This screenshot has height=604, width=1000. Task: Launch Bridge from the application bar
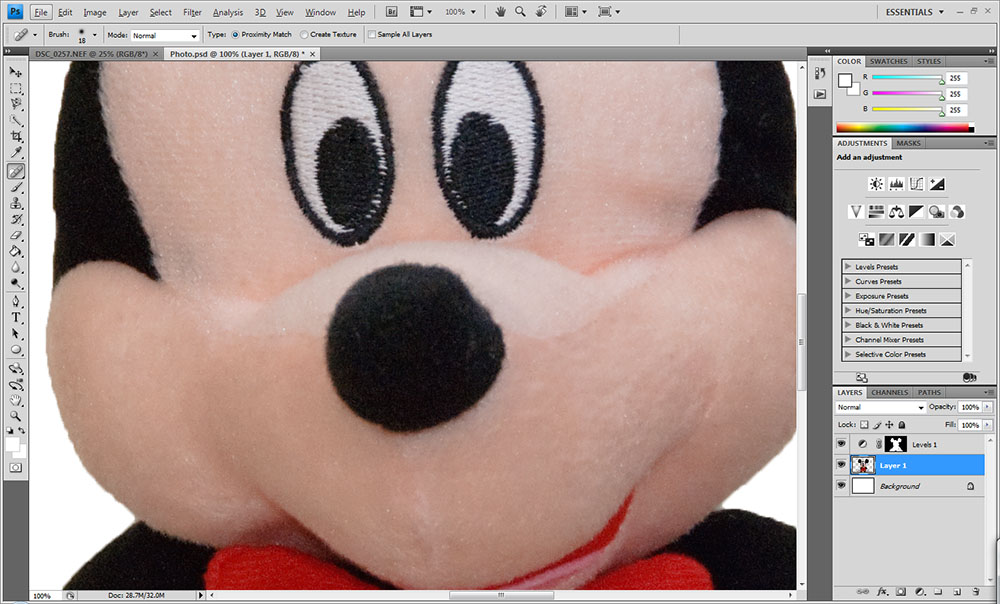tap(392, 11)
